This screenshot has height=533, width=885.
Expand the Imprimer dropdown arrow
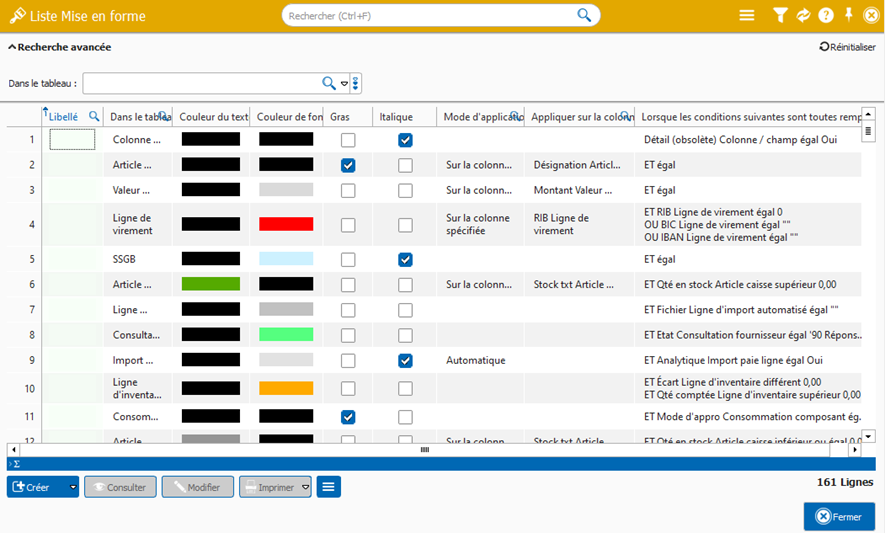tap(305, 487)
